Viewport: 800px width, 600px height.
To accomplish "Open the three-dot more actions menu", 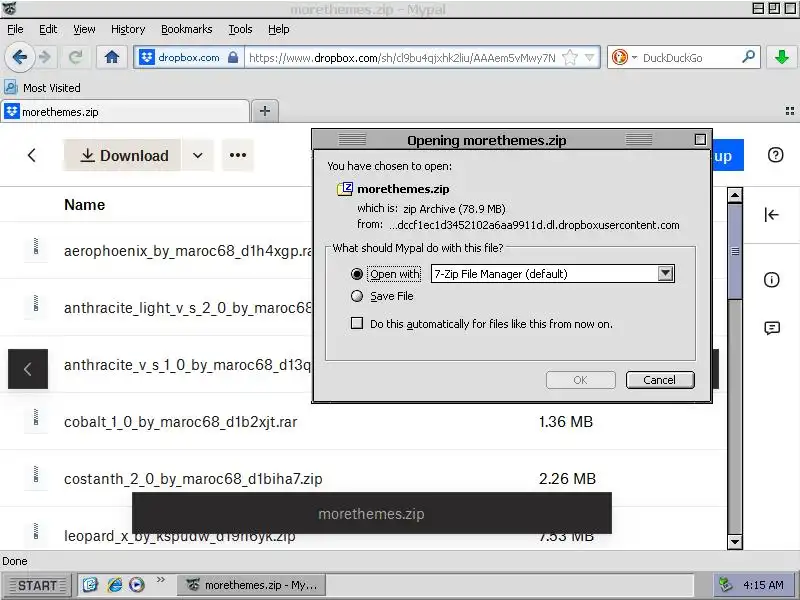I will click(x=238, y=155).
